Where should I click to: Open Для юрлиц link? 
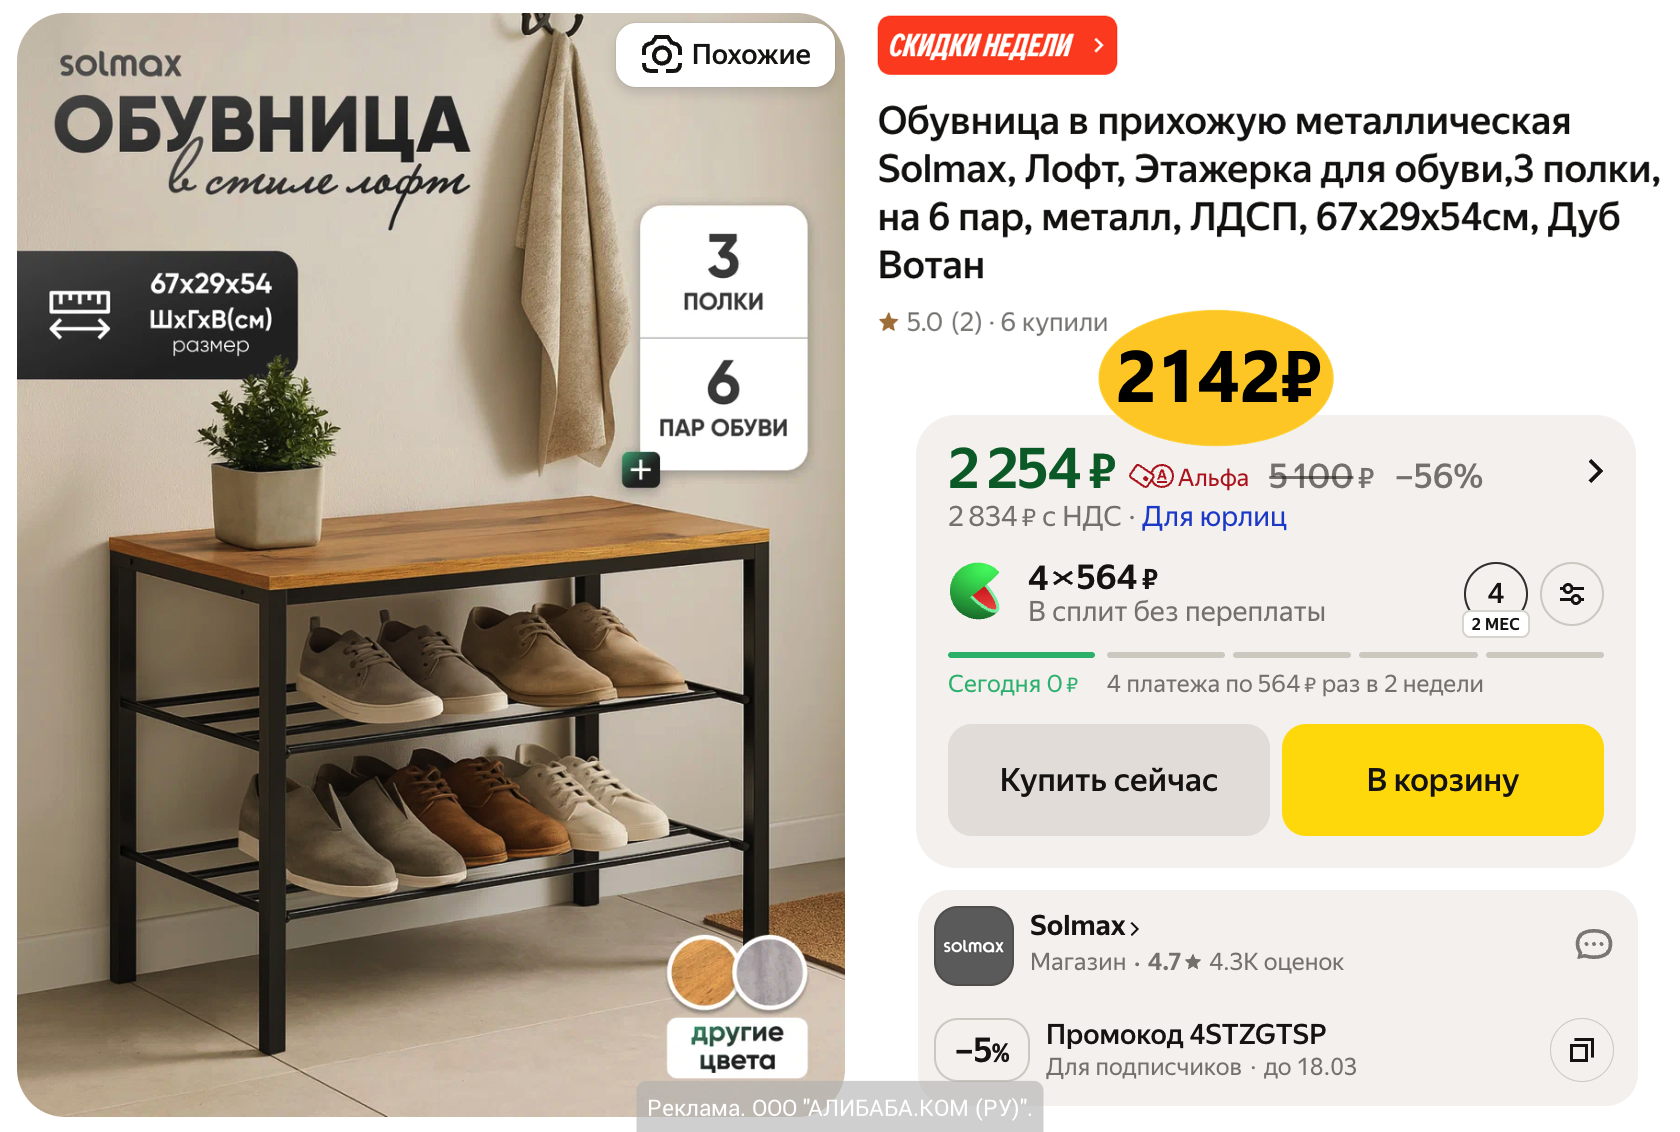[x=1214, y=517]
